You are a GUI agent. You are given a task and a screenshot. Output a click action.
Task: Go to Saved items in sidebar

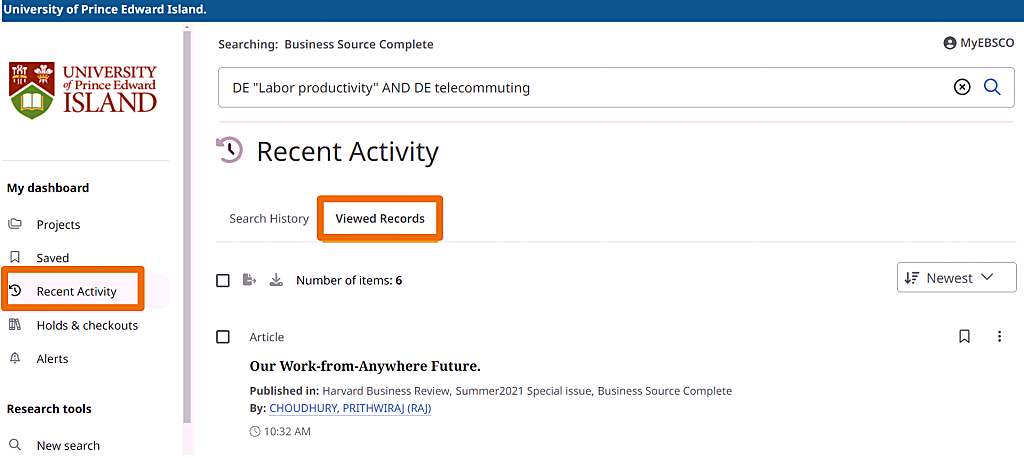coord(52,258)
